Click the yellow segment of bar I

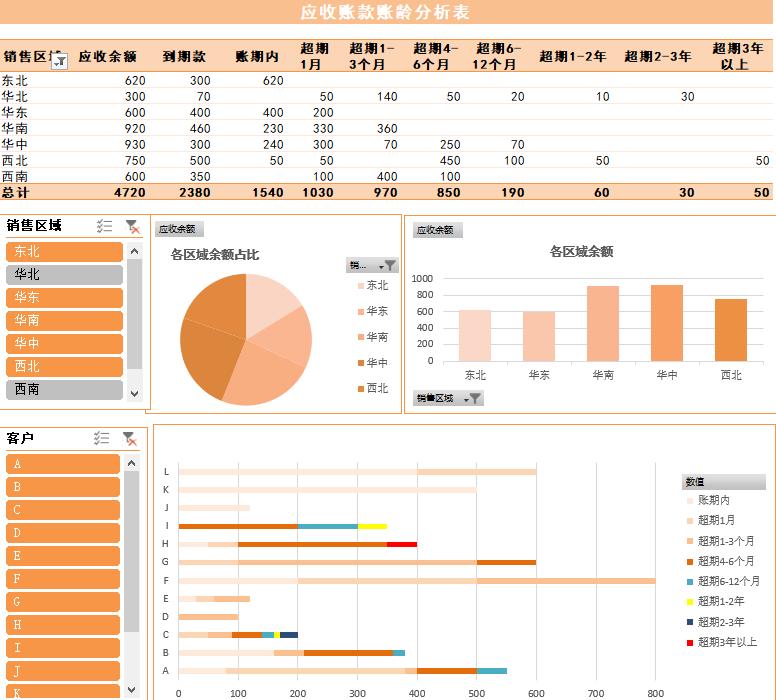[372, 526]
